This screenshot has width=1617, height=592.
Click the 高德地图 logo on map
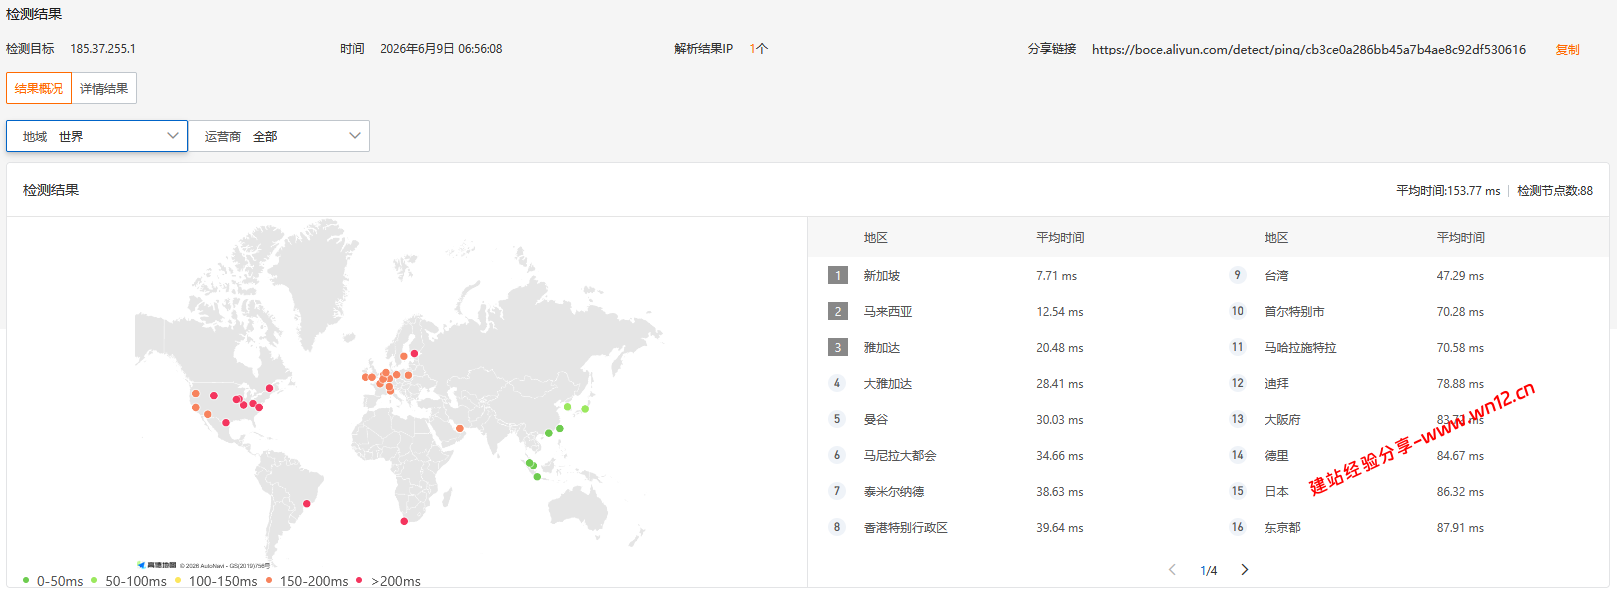point(157,565)
